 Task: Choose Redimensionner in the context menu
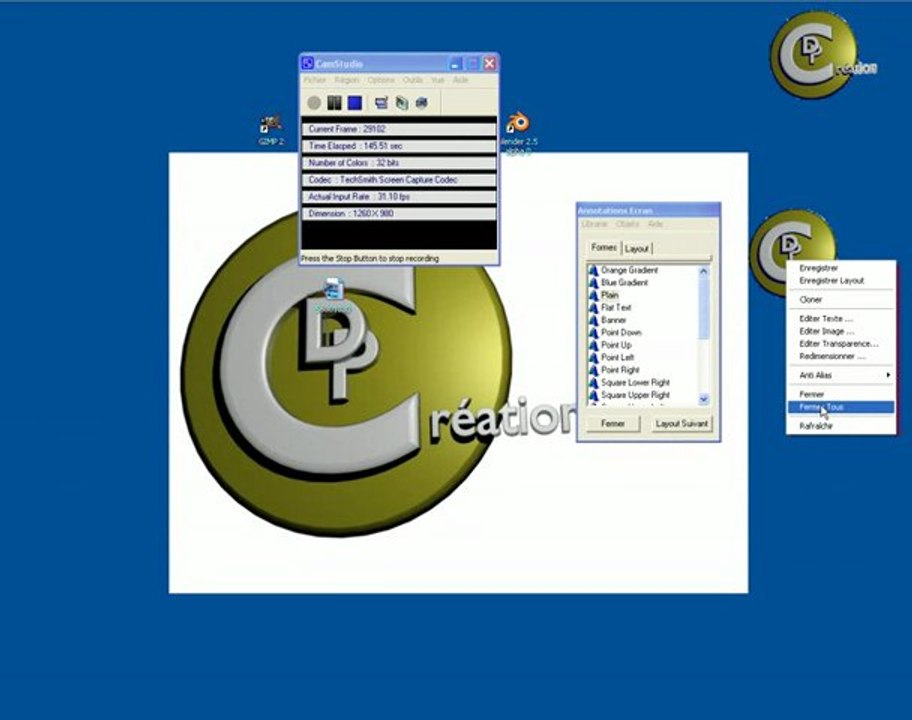(841, 357)
